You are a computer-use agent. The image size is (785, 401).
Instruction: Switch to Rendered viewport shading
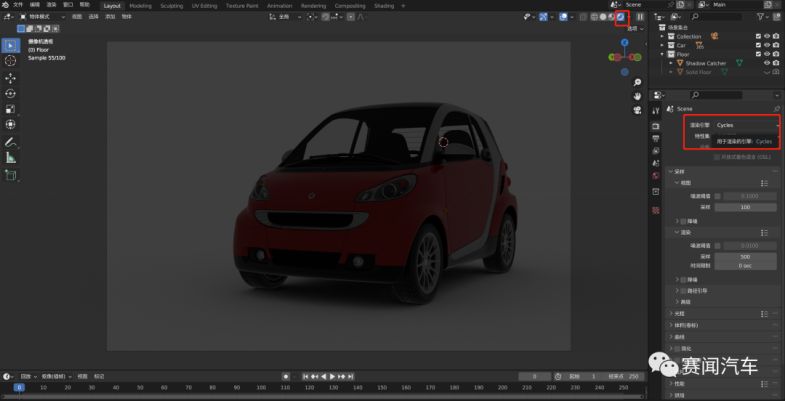pyautogui.click(x=620, y=17)
